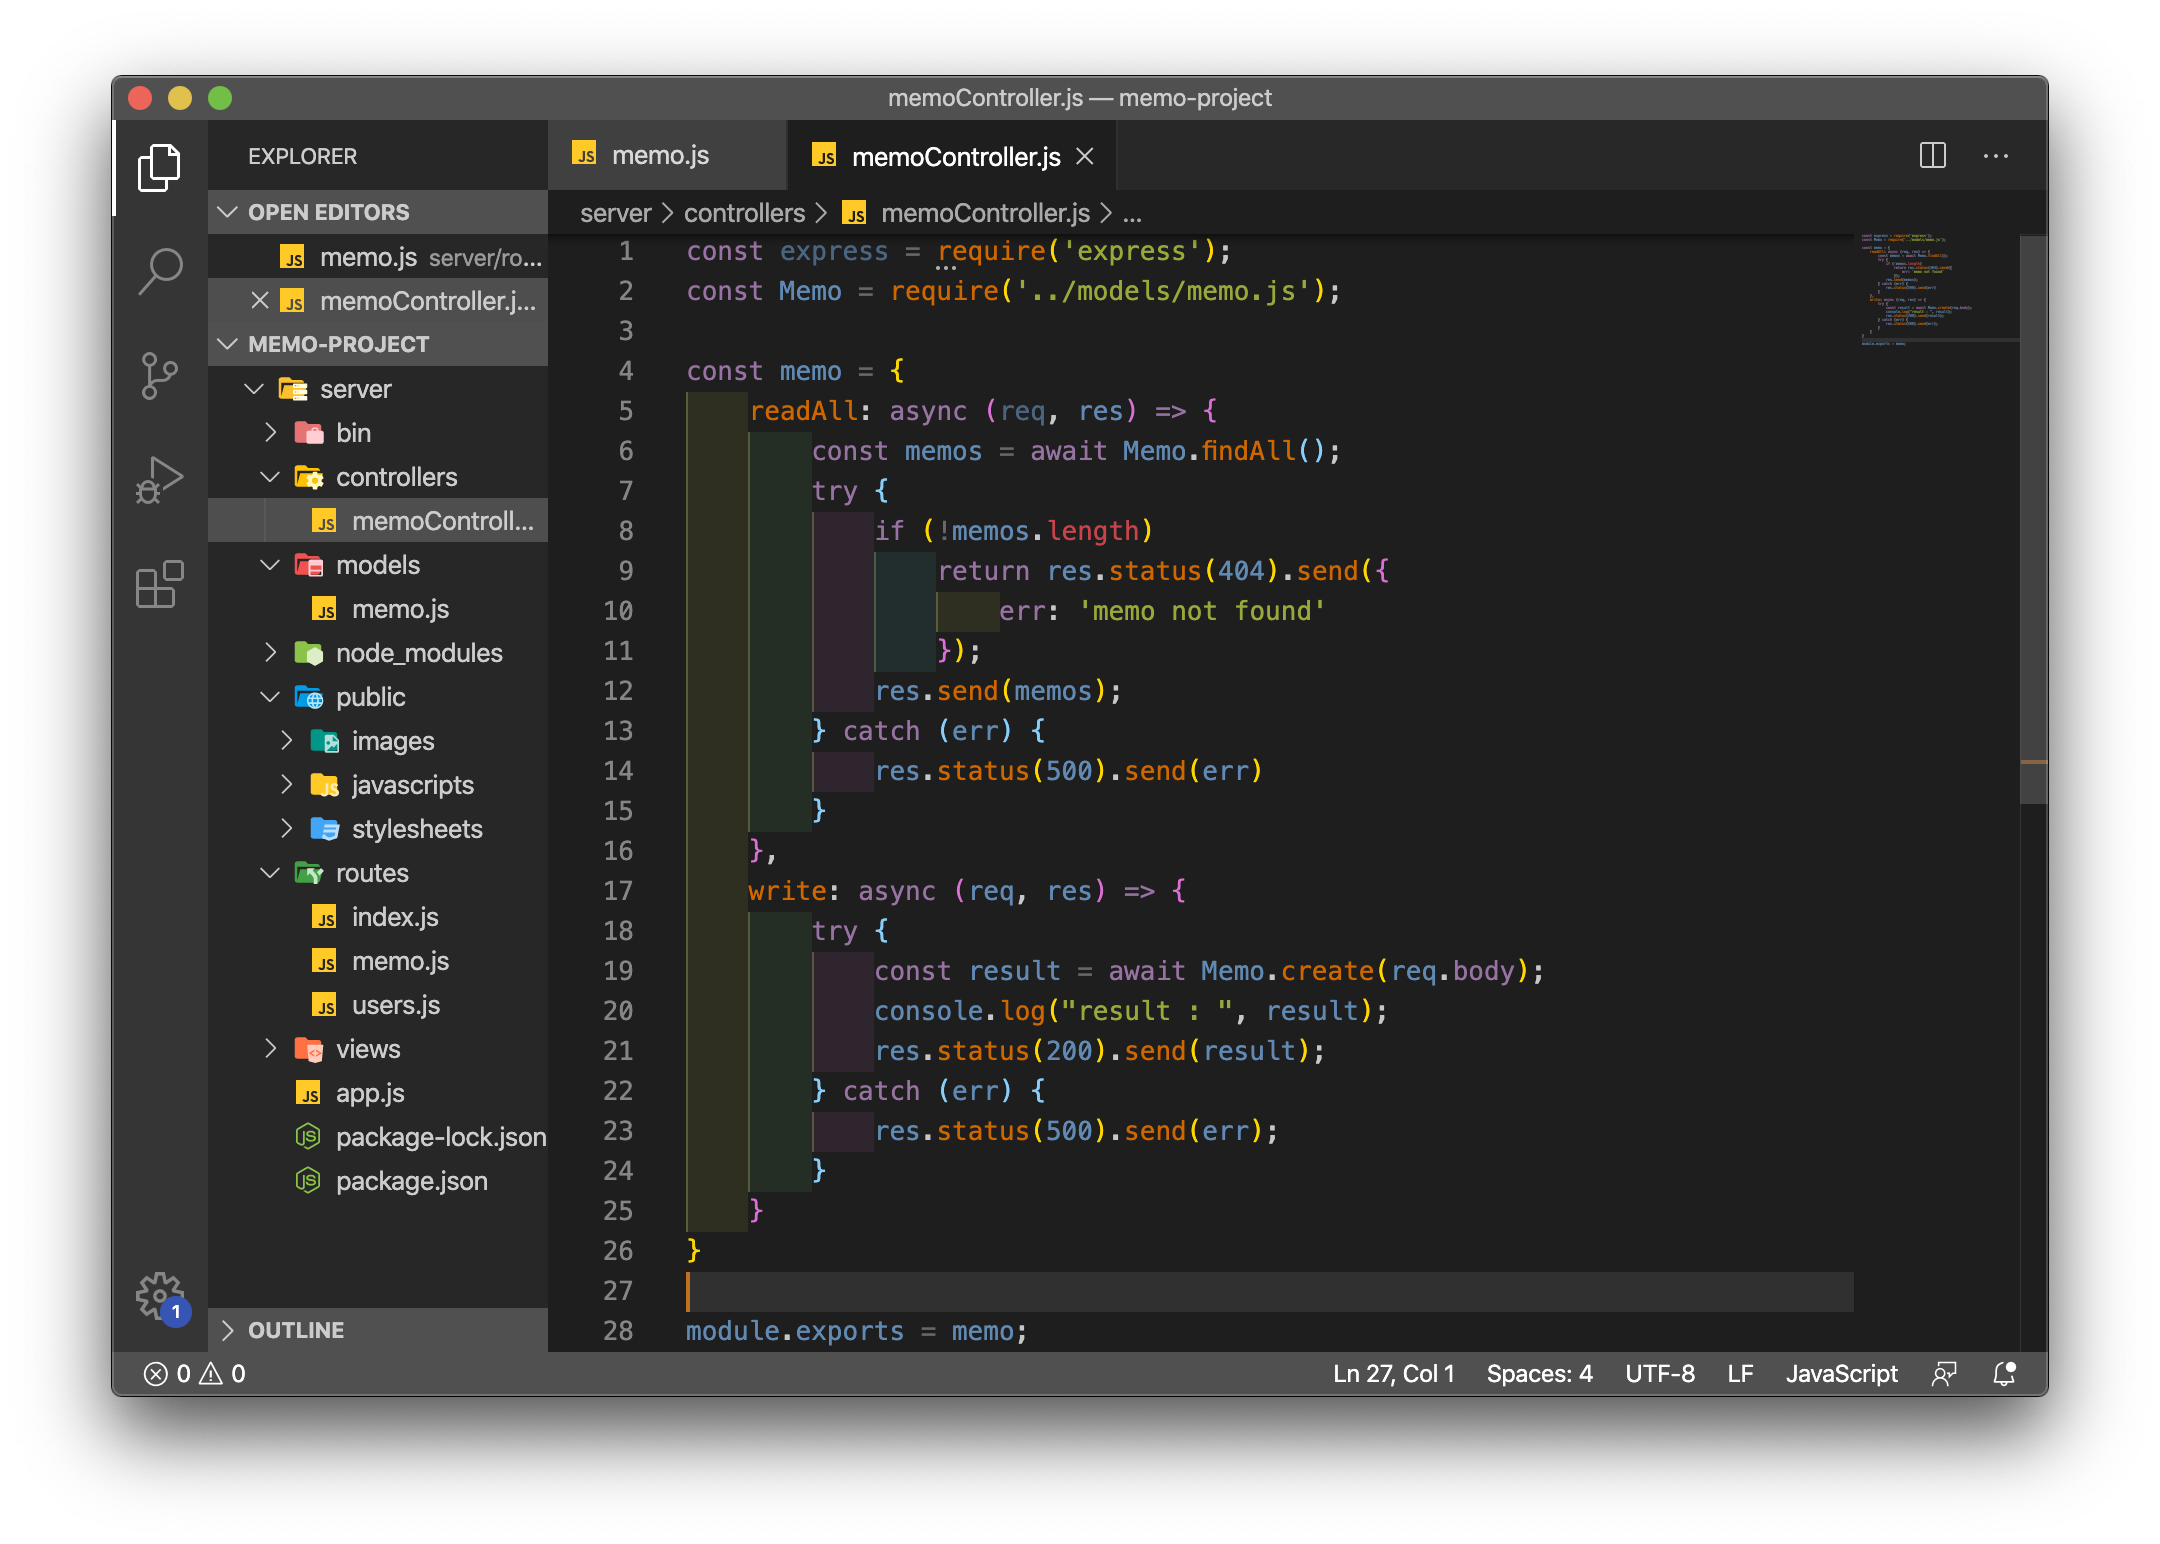2160x1544 pixels.
Task: Open the More Actions ellipsis menu
Action: [1995, 156]
